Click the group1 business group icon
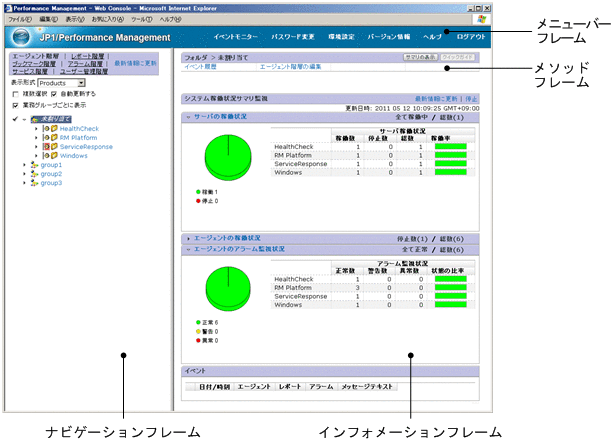The height and width of the screenshot is (445, 613). pos(34,165)
